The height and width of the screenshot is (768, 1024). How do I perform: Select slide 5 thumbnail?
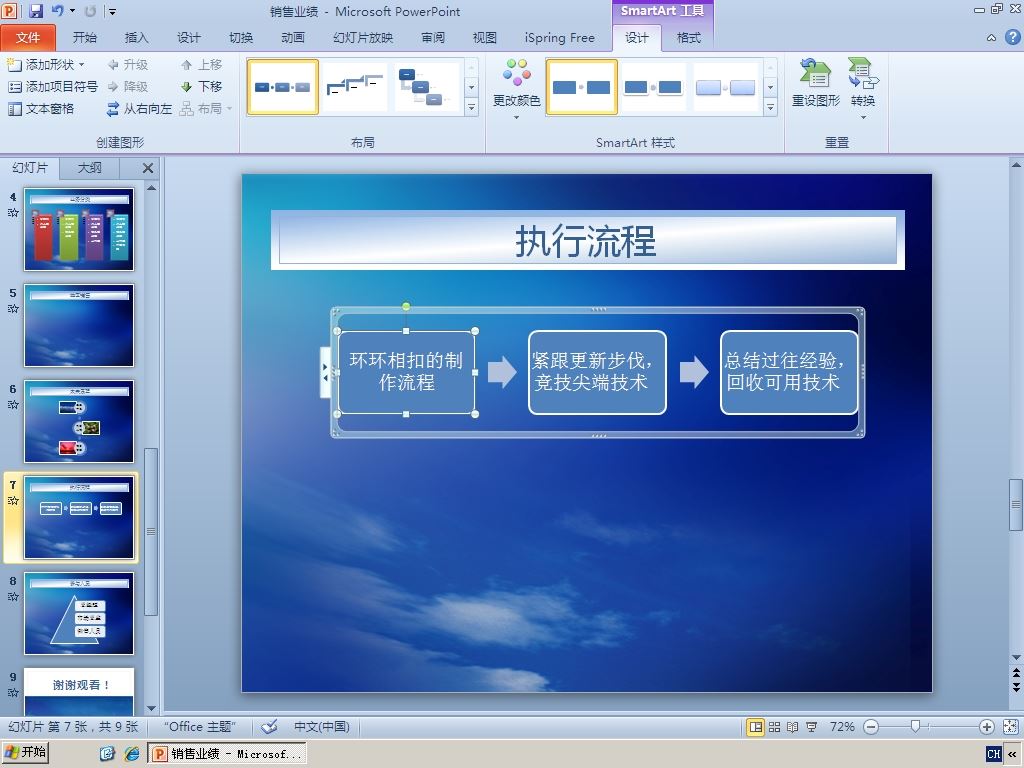click(79, 325)
